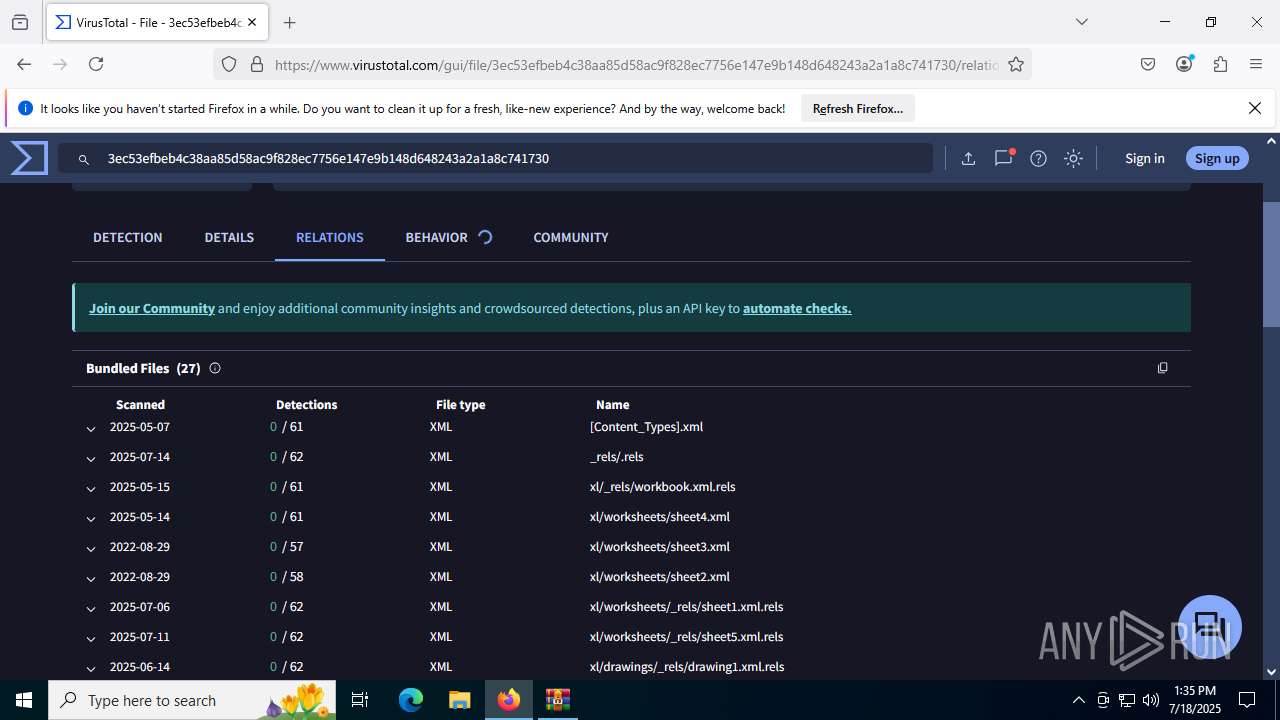Toggle light/dark theme sun icon
This screenshot has height=720, width=1280.
pyautogui.click(x=1073, y=158)
